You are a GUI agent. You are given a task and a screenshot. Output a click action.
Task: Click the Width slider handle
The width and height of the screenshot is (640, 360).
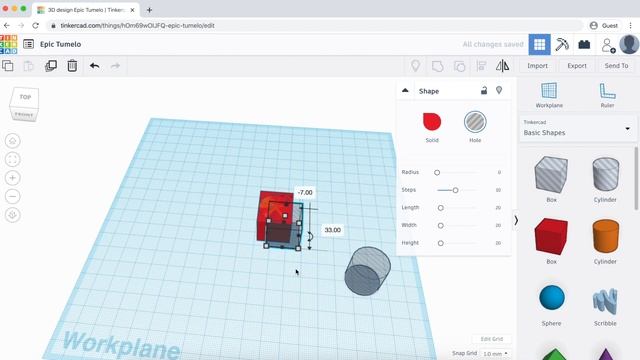(x=440, y=226)
